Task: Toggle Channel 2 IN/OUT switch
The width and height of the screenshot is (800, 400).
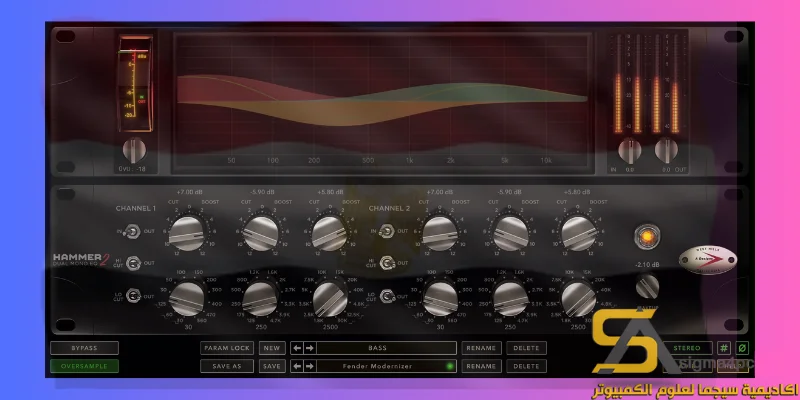Action: (387, 232)
